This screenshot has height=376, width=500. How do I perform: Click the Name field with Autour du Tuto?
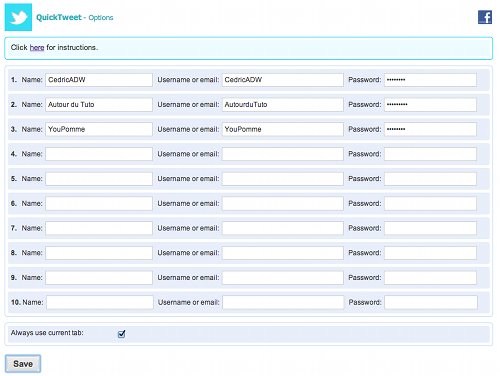99,105
